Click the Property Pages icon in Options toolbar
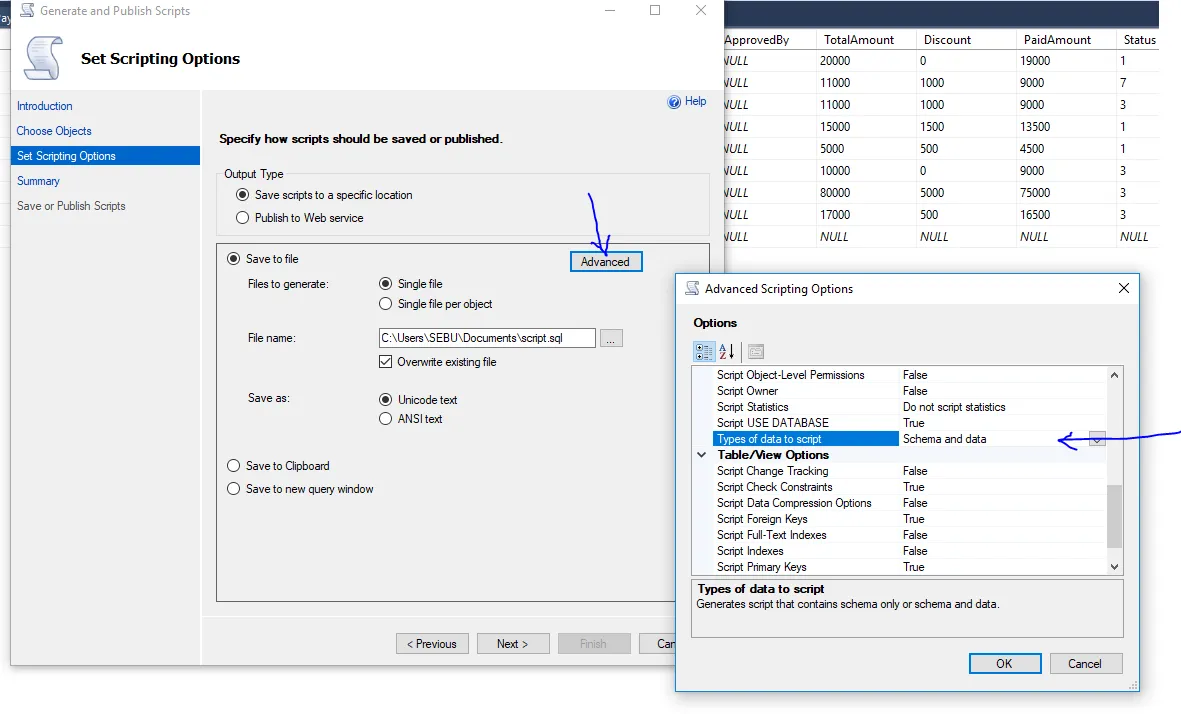The height and width of the screenshot is (714, 1181). tap(756, 352)
